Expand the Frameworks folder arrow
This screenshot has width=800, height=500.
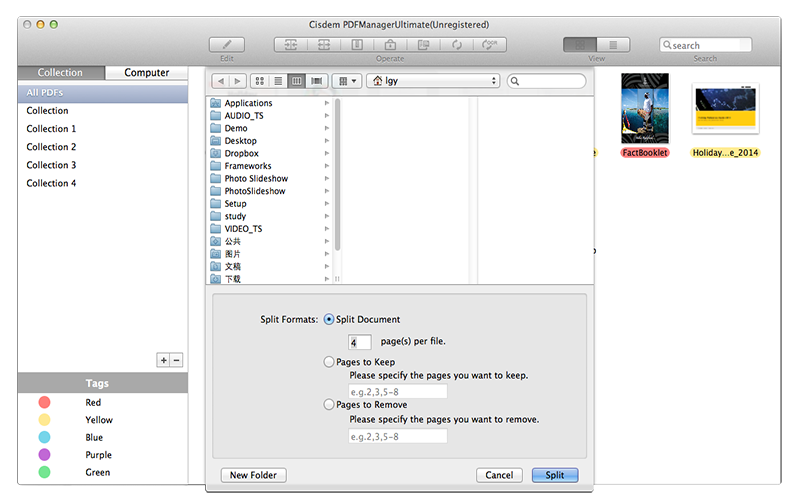[x=327, y=166]
